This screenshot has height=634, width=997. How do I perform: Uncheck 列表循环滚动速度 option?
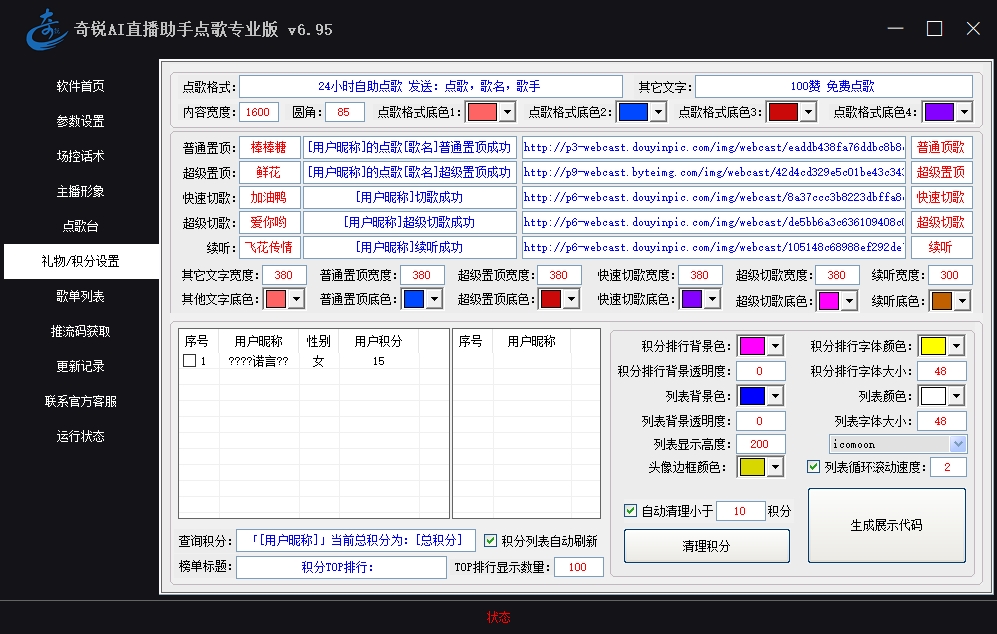click(x=814, y=467)
